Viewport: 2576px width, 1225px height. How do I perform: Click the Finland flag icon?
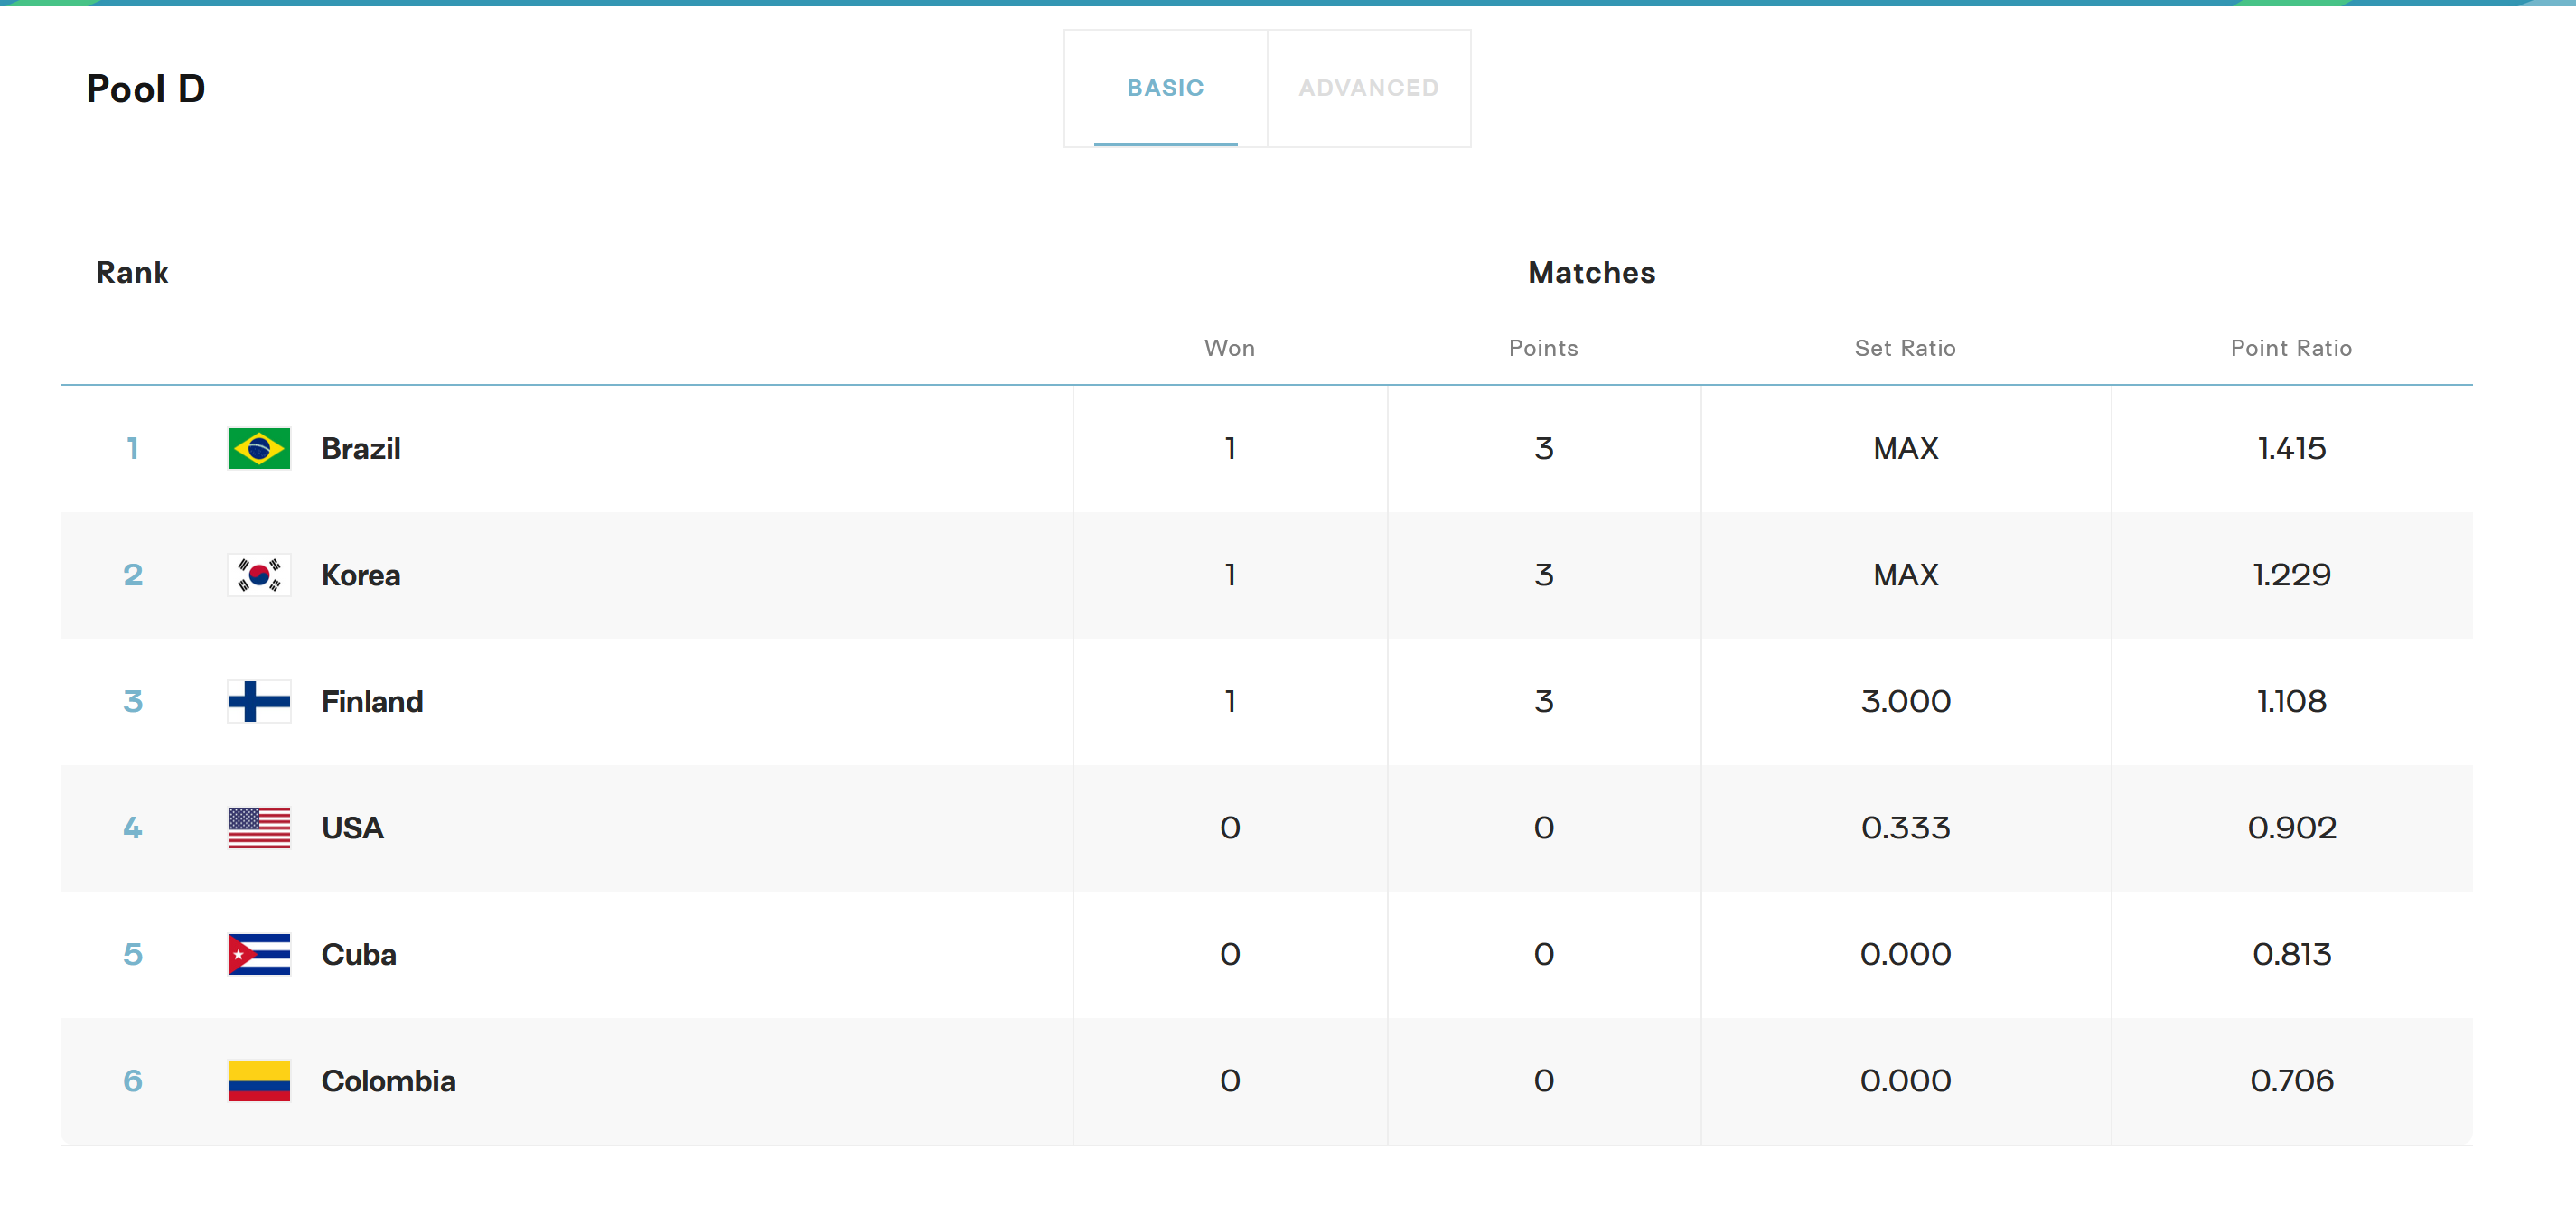[259, 701]
